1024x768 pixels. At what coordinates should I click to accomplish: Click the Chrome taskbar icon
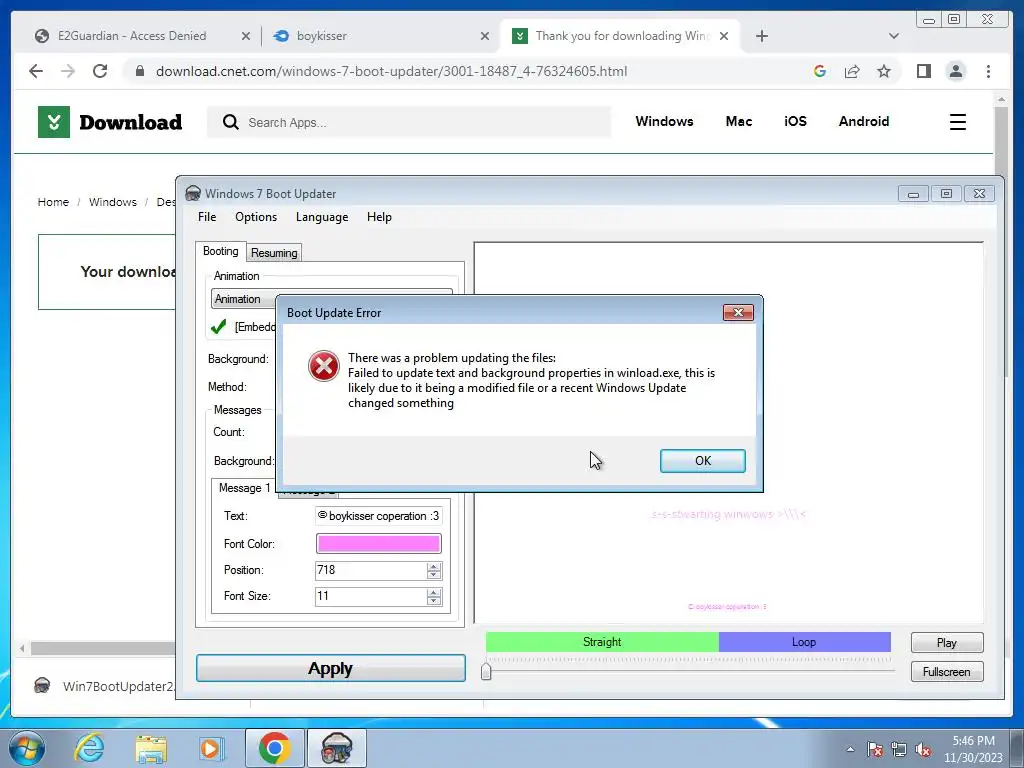[x=274, y=748]
